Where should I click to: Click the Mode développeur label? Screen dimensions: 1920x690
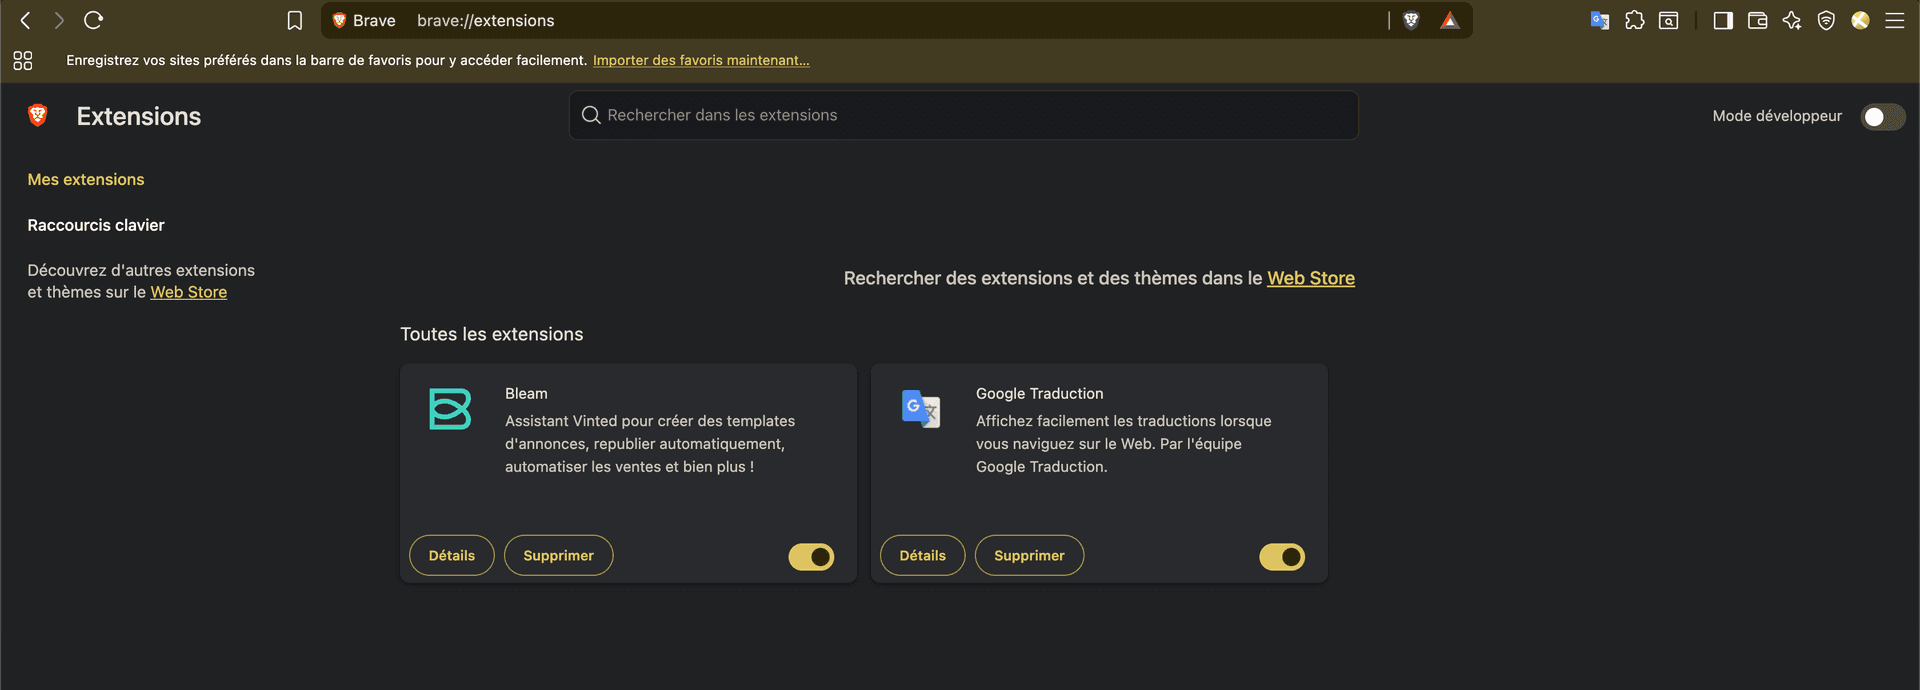[1777, 116]
